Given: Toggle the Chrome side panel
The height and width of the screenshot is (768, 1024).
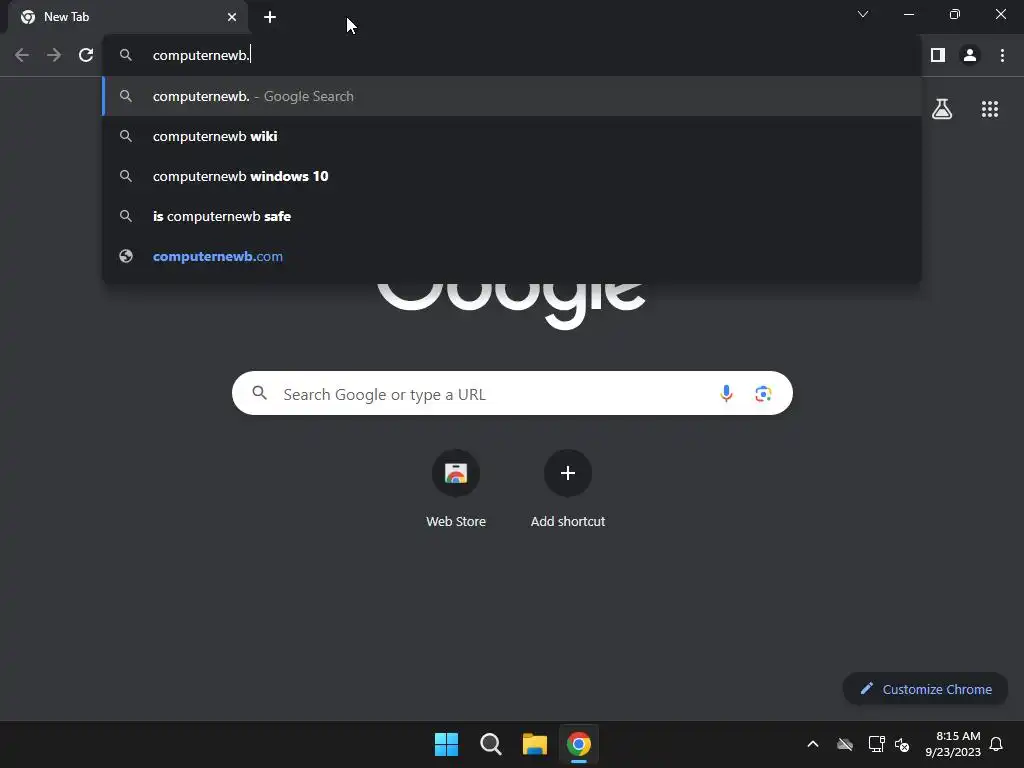Looking at the screenshot, I should pos(938,55).
